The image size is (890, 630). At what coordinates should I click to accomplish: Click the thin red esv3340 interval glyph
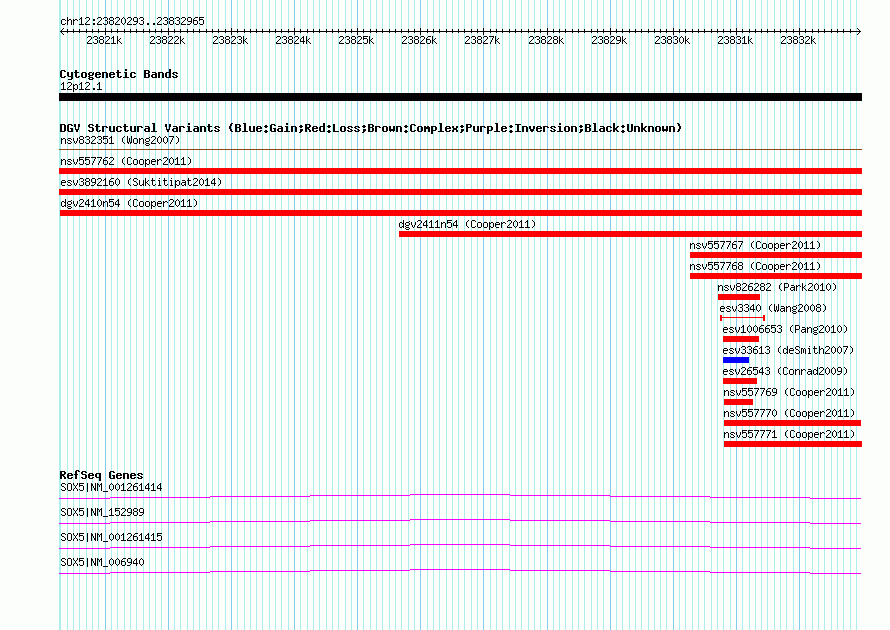(x=742, y=318)
